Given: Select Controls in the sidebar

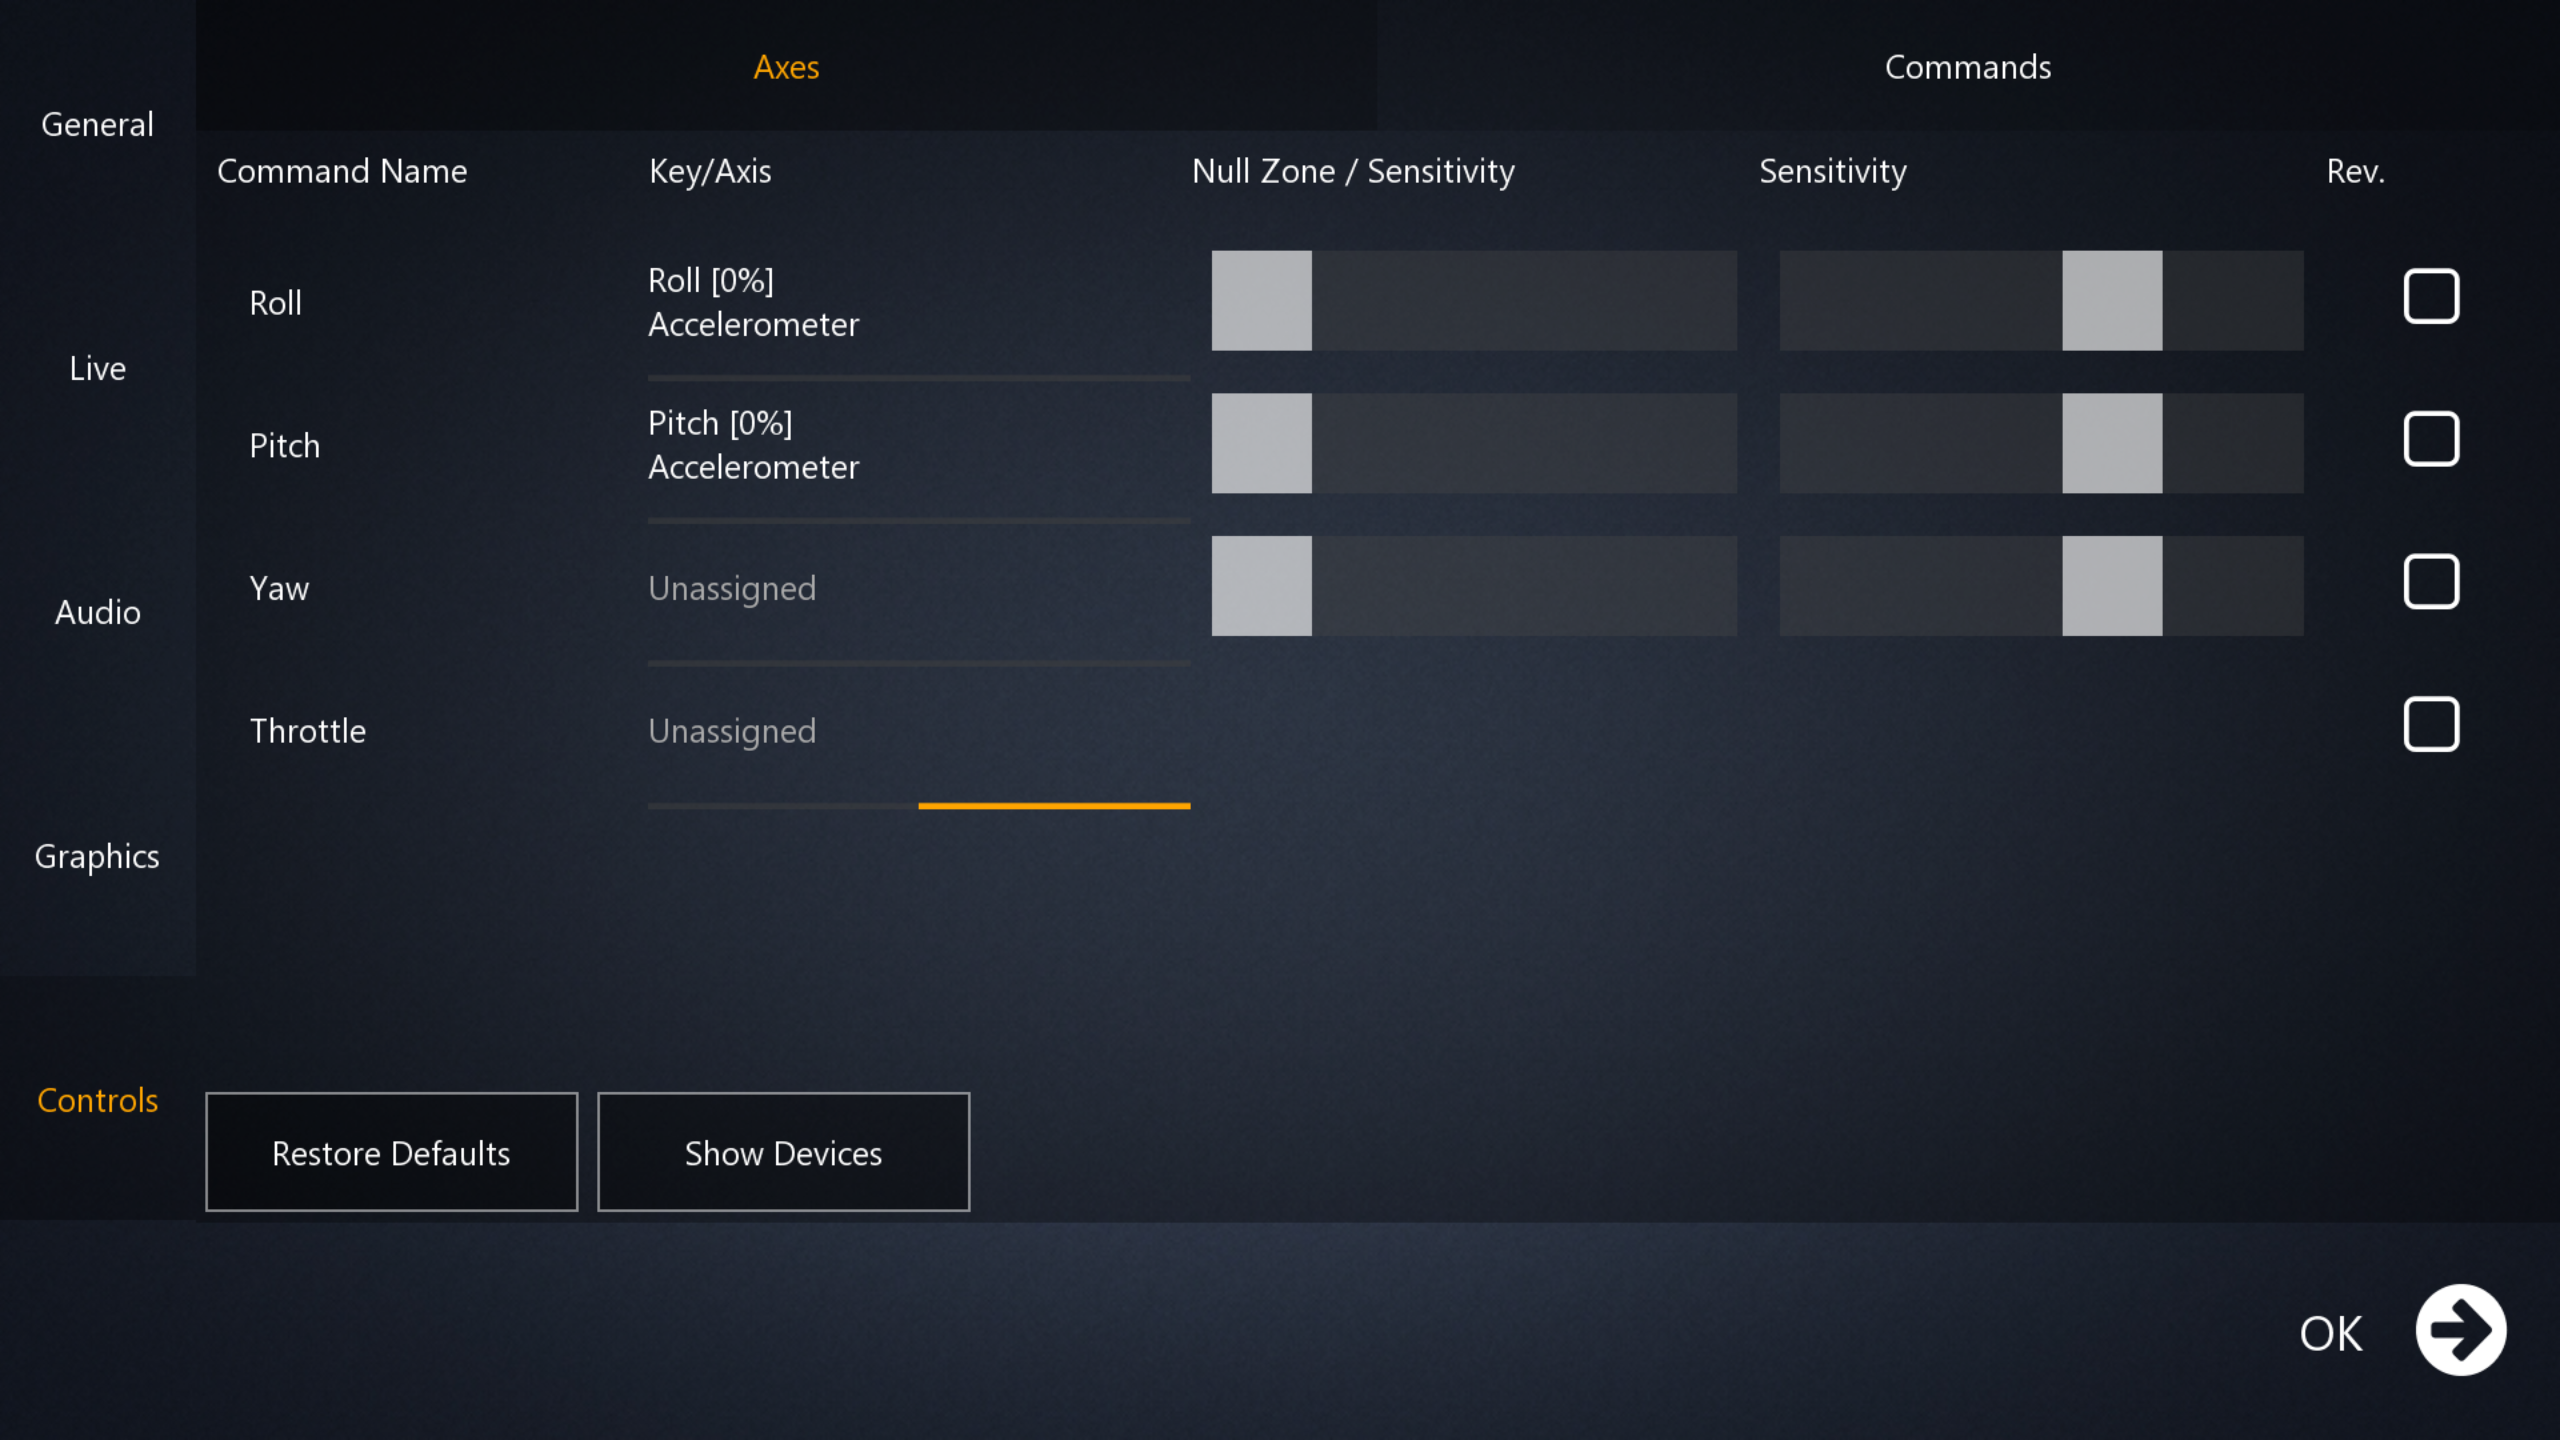Looking at the screenshot, I should (97, 1100).
